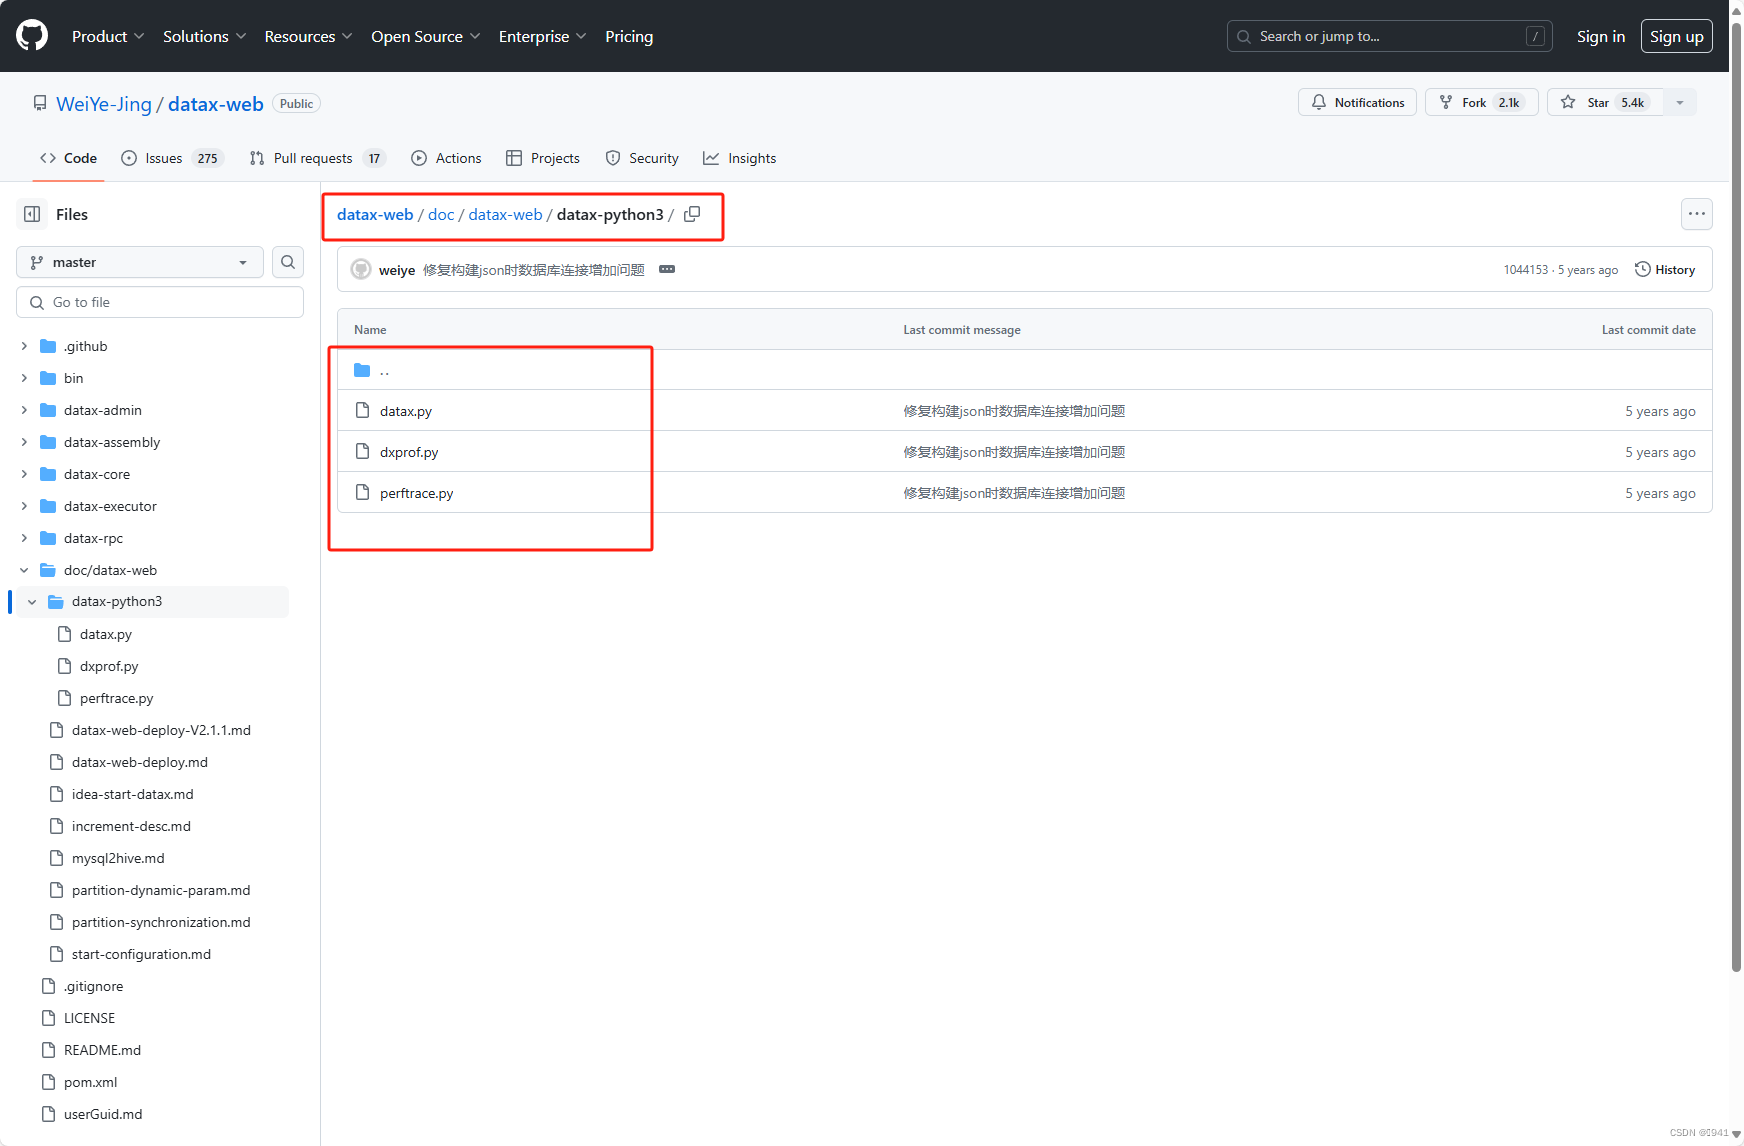1744x1146 pixels.
Task: Expand the bin folder chevron
Action: pos(24,378)
